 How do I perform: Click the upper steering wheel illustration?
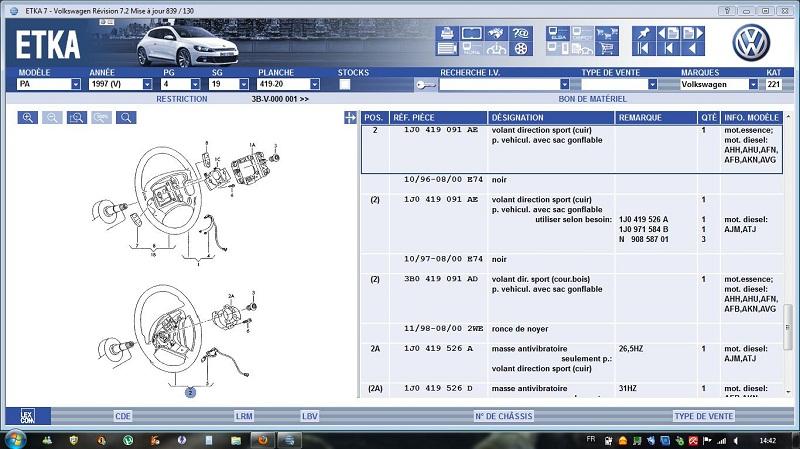tap(168, 191)
